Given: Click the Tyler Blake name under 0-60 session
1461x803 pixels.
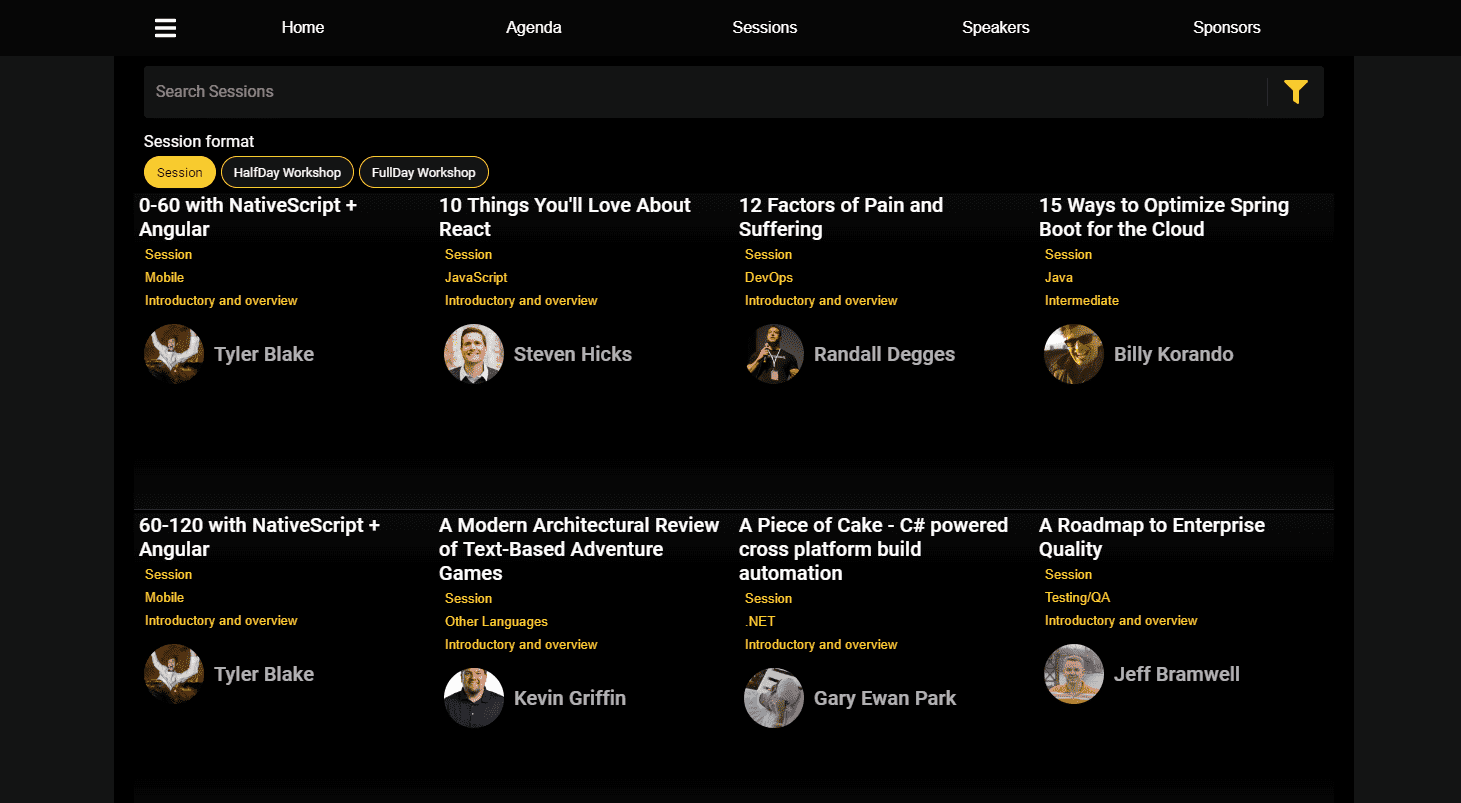Looking at the screenshot, I should [x=264, y=354].
